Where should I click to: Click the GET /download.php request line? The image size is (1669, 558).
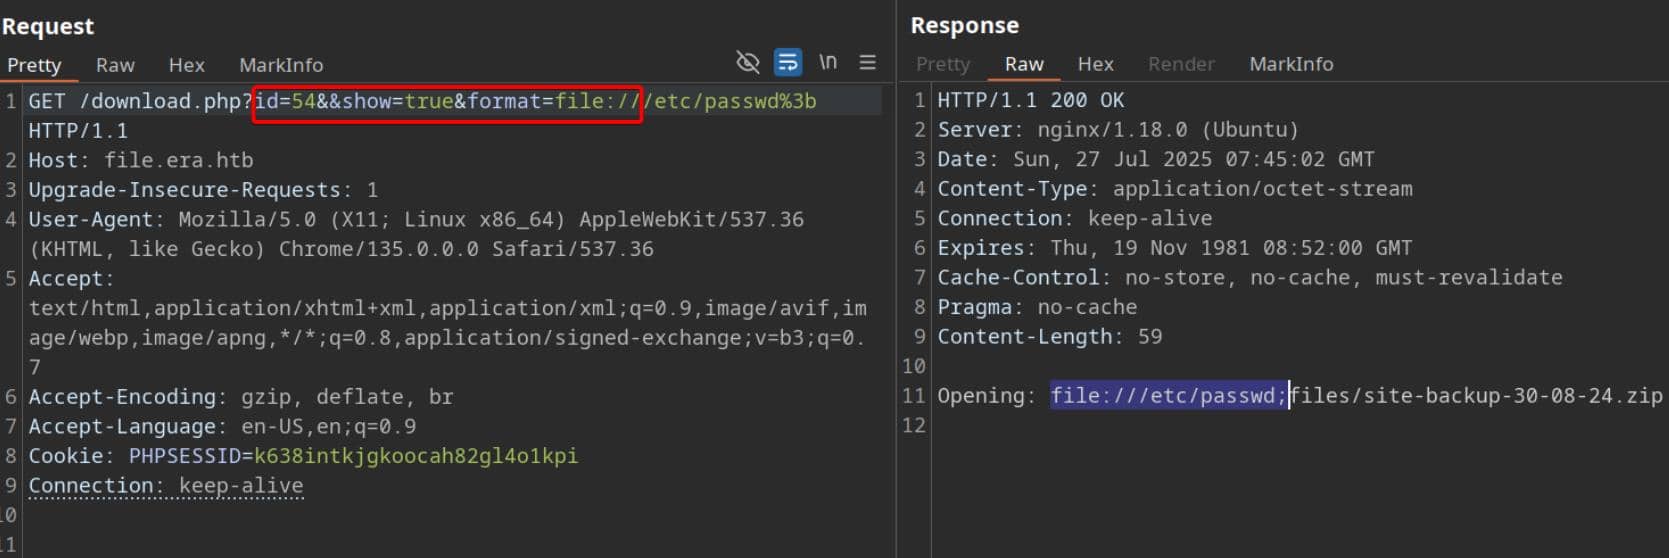point(140,101)
